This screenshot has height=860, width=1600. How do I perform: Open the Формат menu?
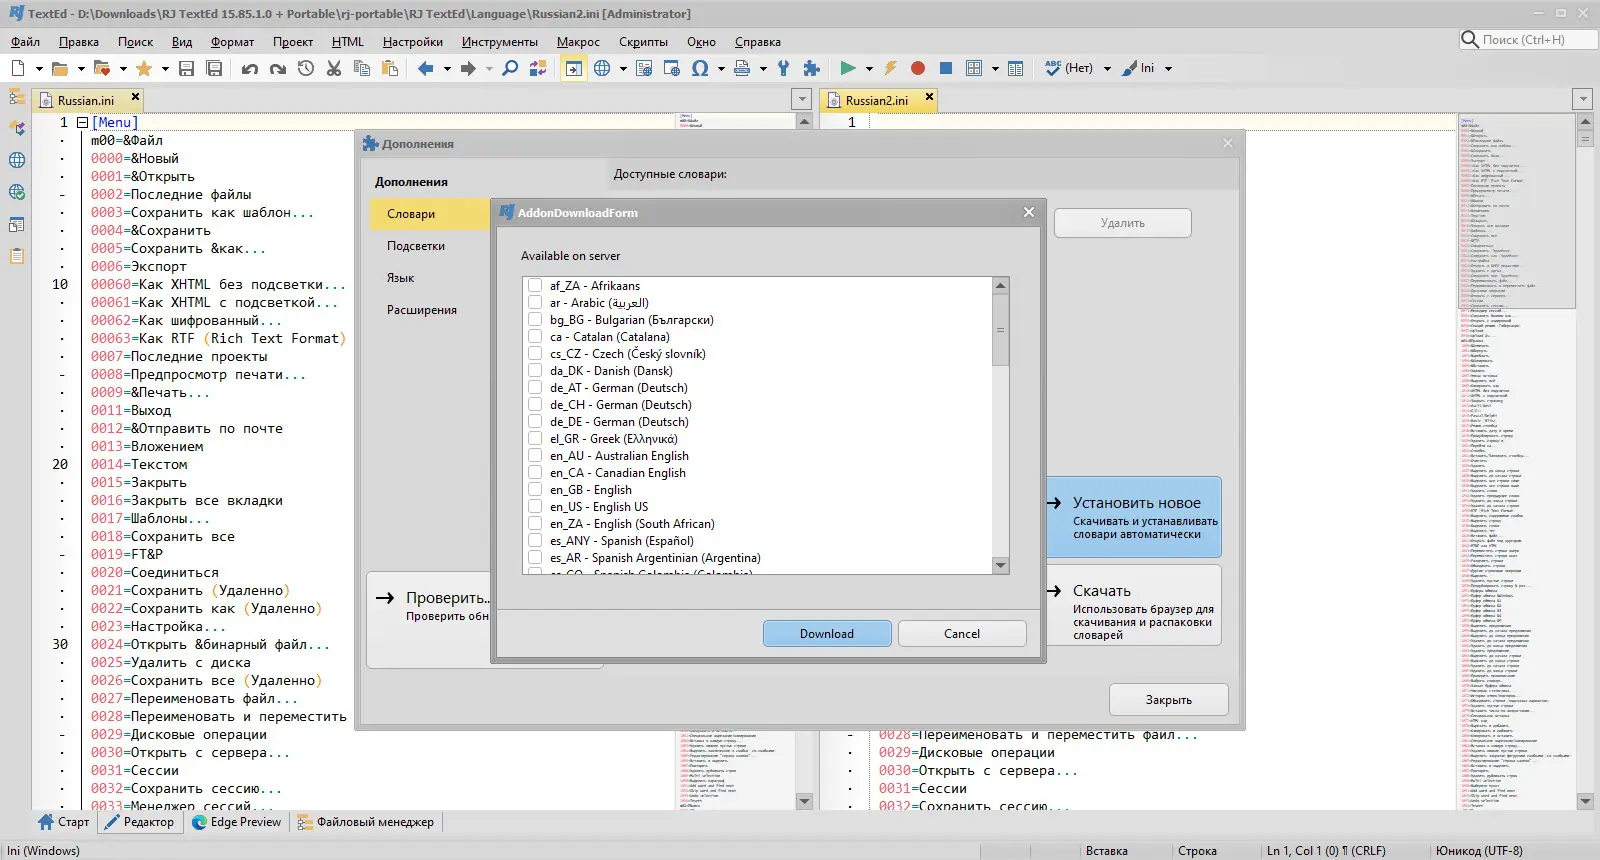click(232, 42)
